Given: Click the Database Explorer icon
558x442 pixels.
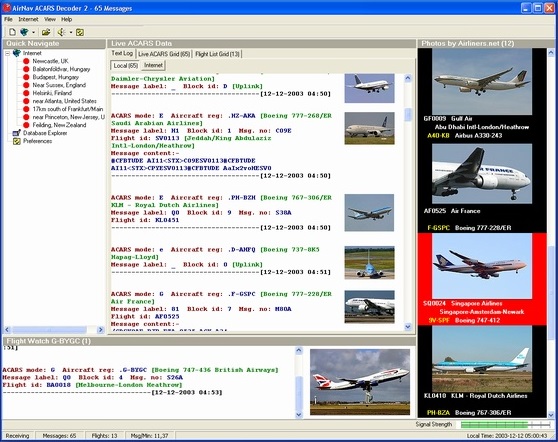Looking at the screenshot, I should tap(16, 133).
